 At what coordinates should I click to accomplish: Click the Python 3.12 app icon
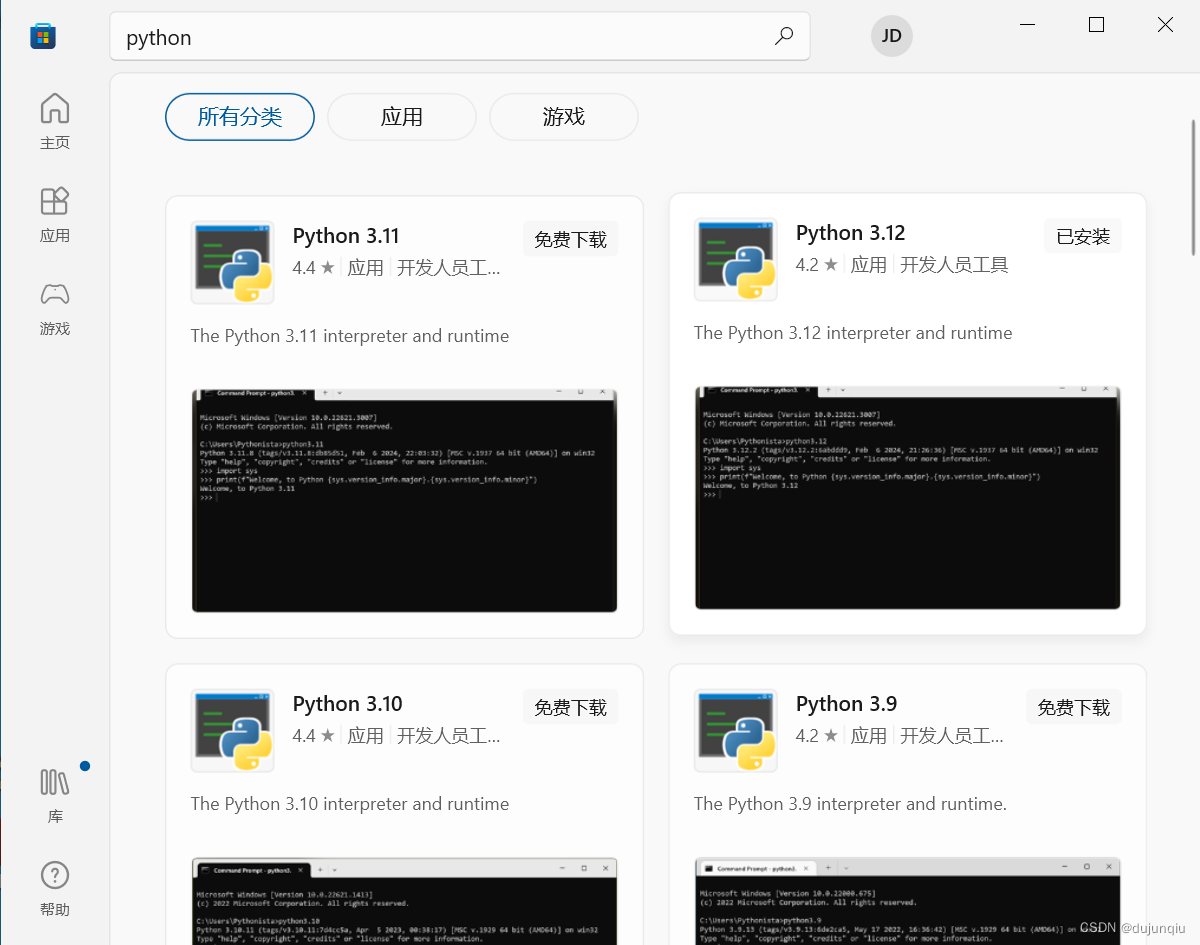point(735,259)
